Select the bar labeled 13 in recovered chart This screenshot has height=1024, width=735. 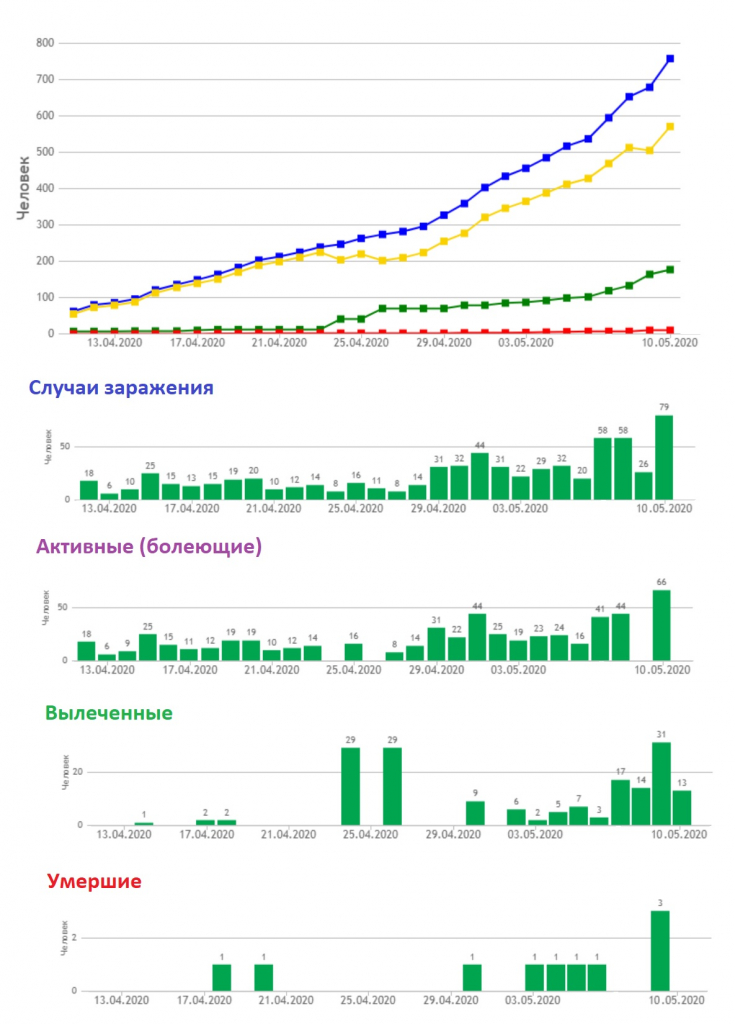tap(681, 808)
